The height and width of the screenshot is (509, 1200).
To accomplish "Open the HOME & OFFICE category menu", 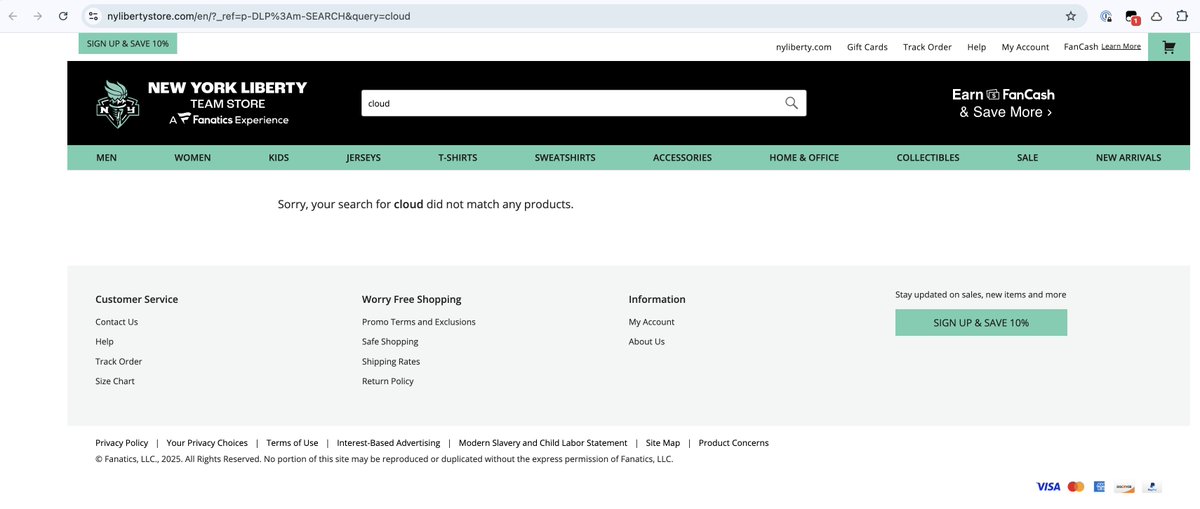I will tap(804, 158).
